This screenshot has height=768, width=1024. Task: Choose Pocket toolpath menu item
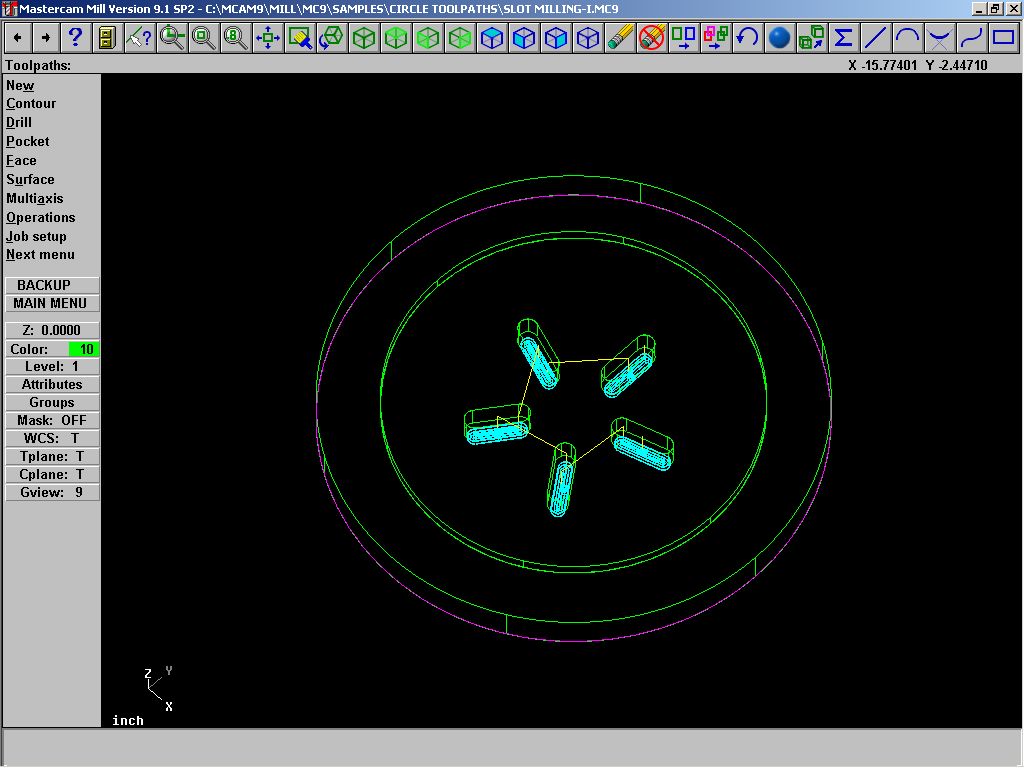pos(28,142)
